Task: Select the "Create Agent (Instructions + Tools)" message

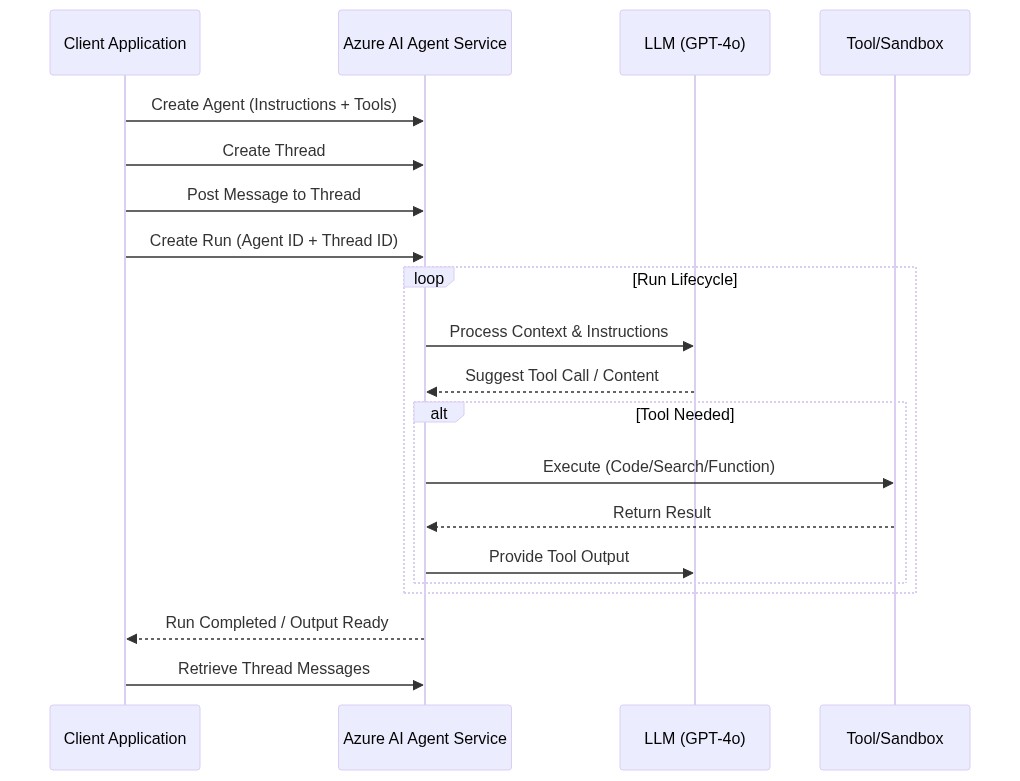Action: (274, 105)
